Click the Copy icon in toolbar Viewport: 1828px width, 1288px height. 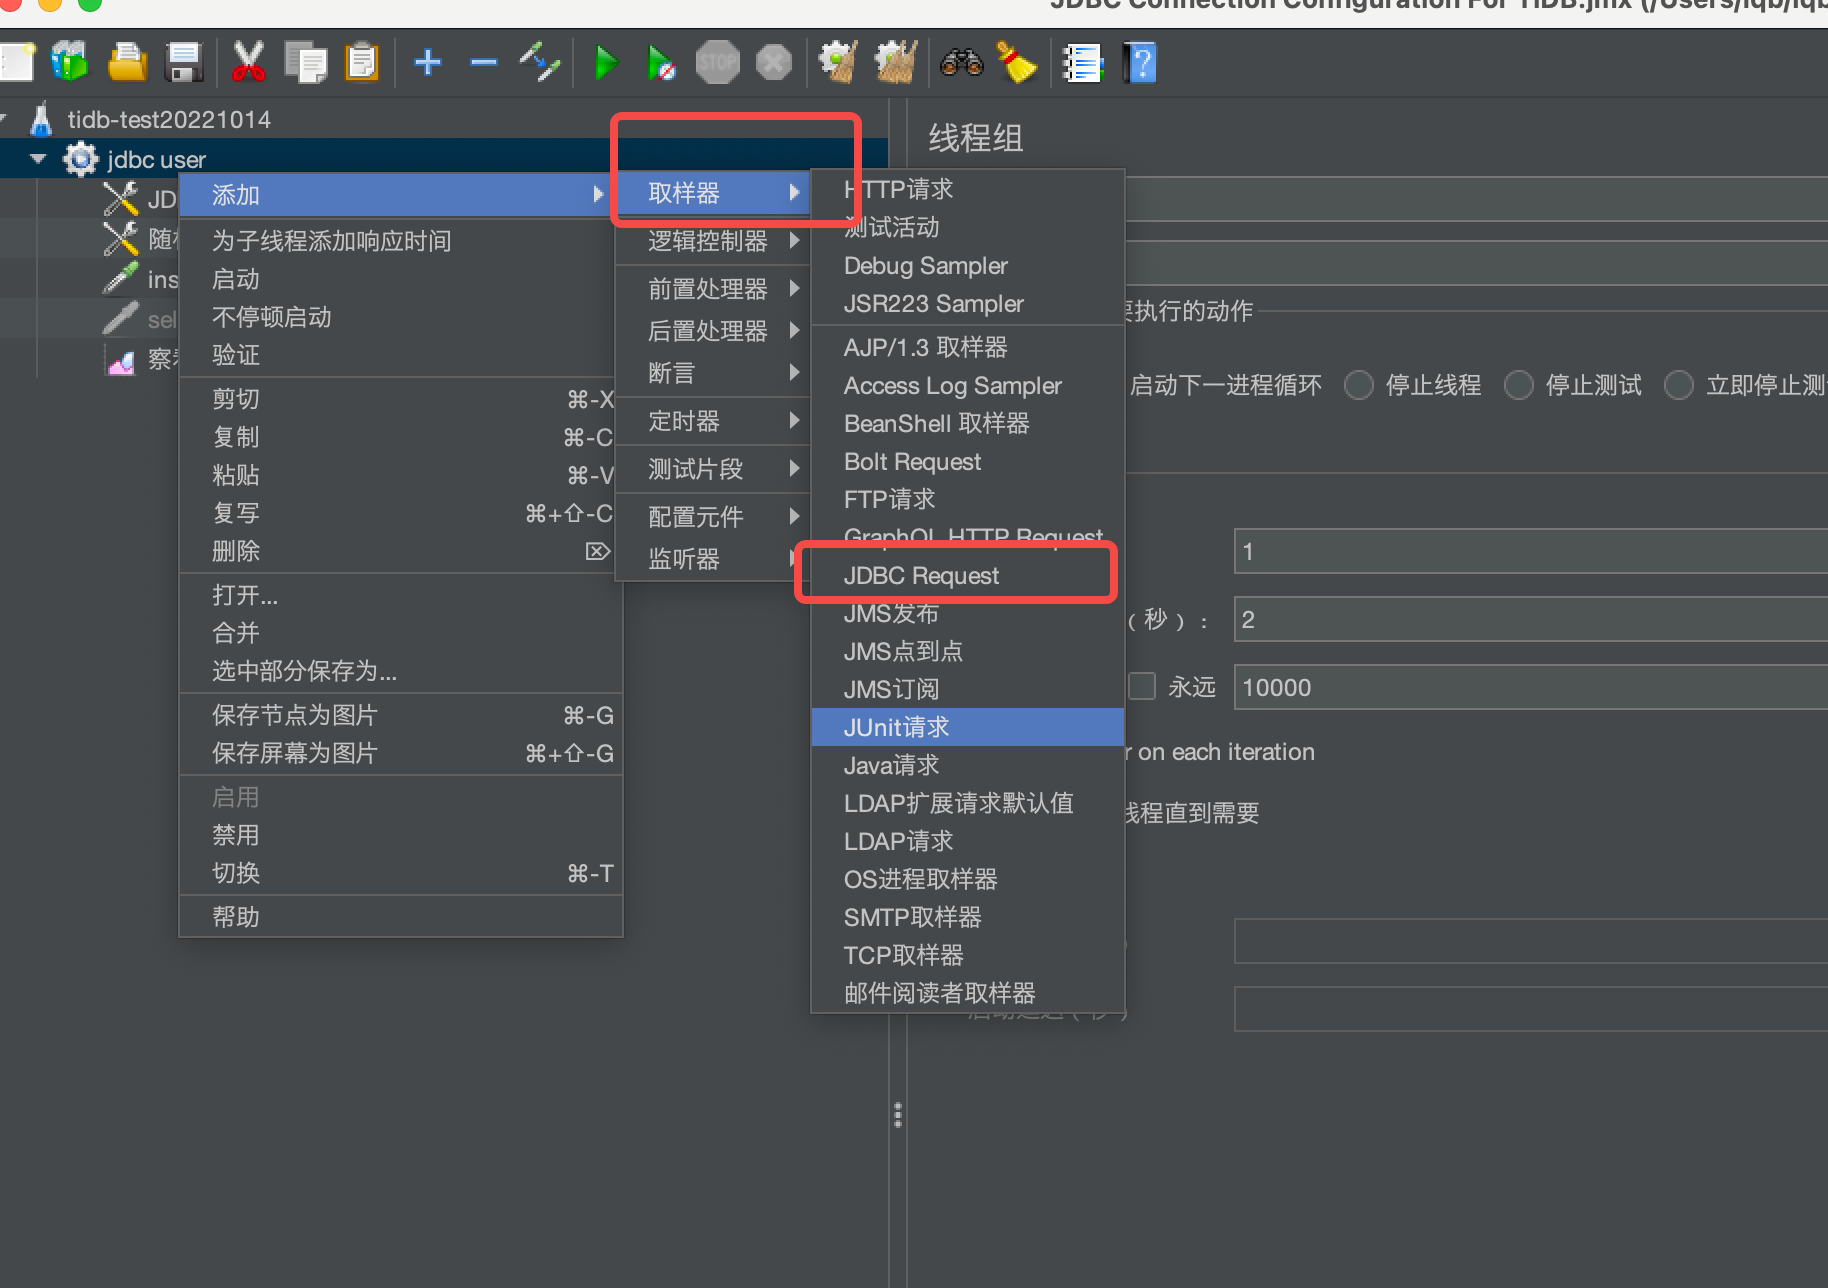305,63
